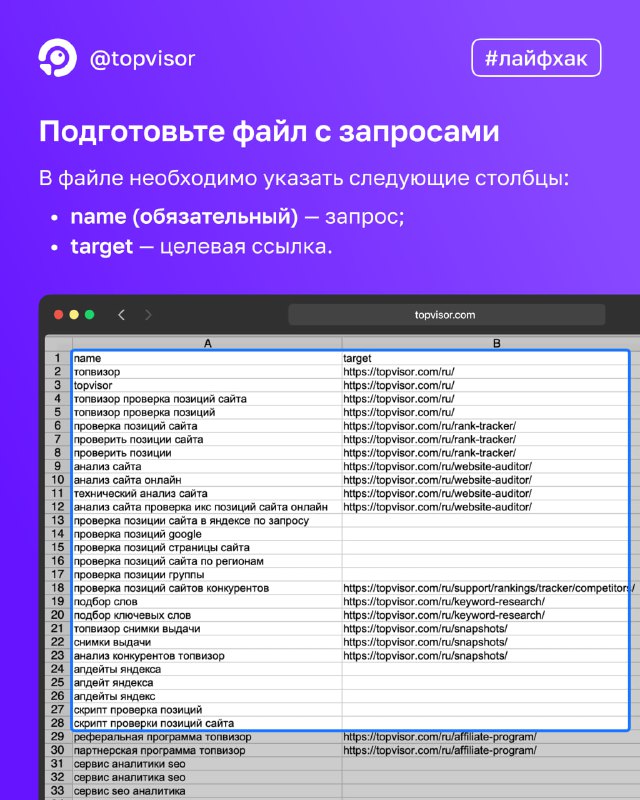Select row 29 header
Screen dimensions: 640x800
(58, 737)
